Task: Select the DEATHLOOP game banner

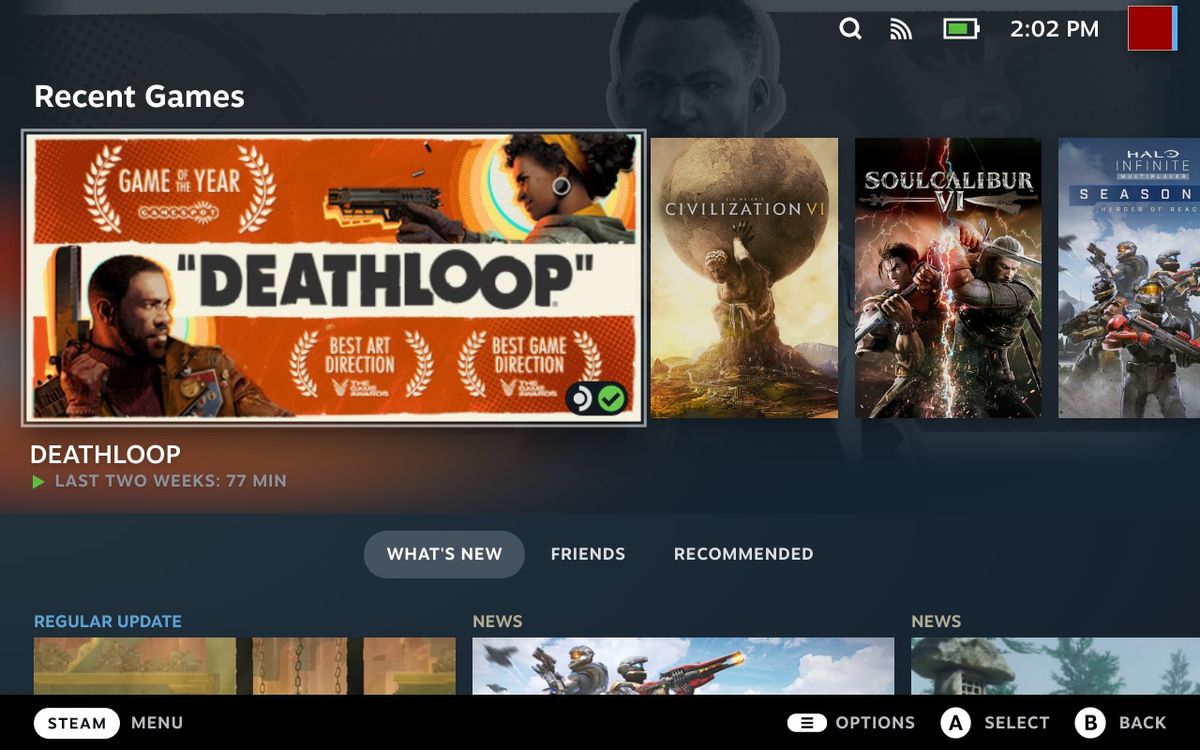Action: point(334,278)
